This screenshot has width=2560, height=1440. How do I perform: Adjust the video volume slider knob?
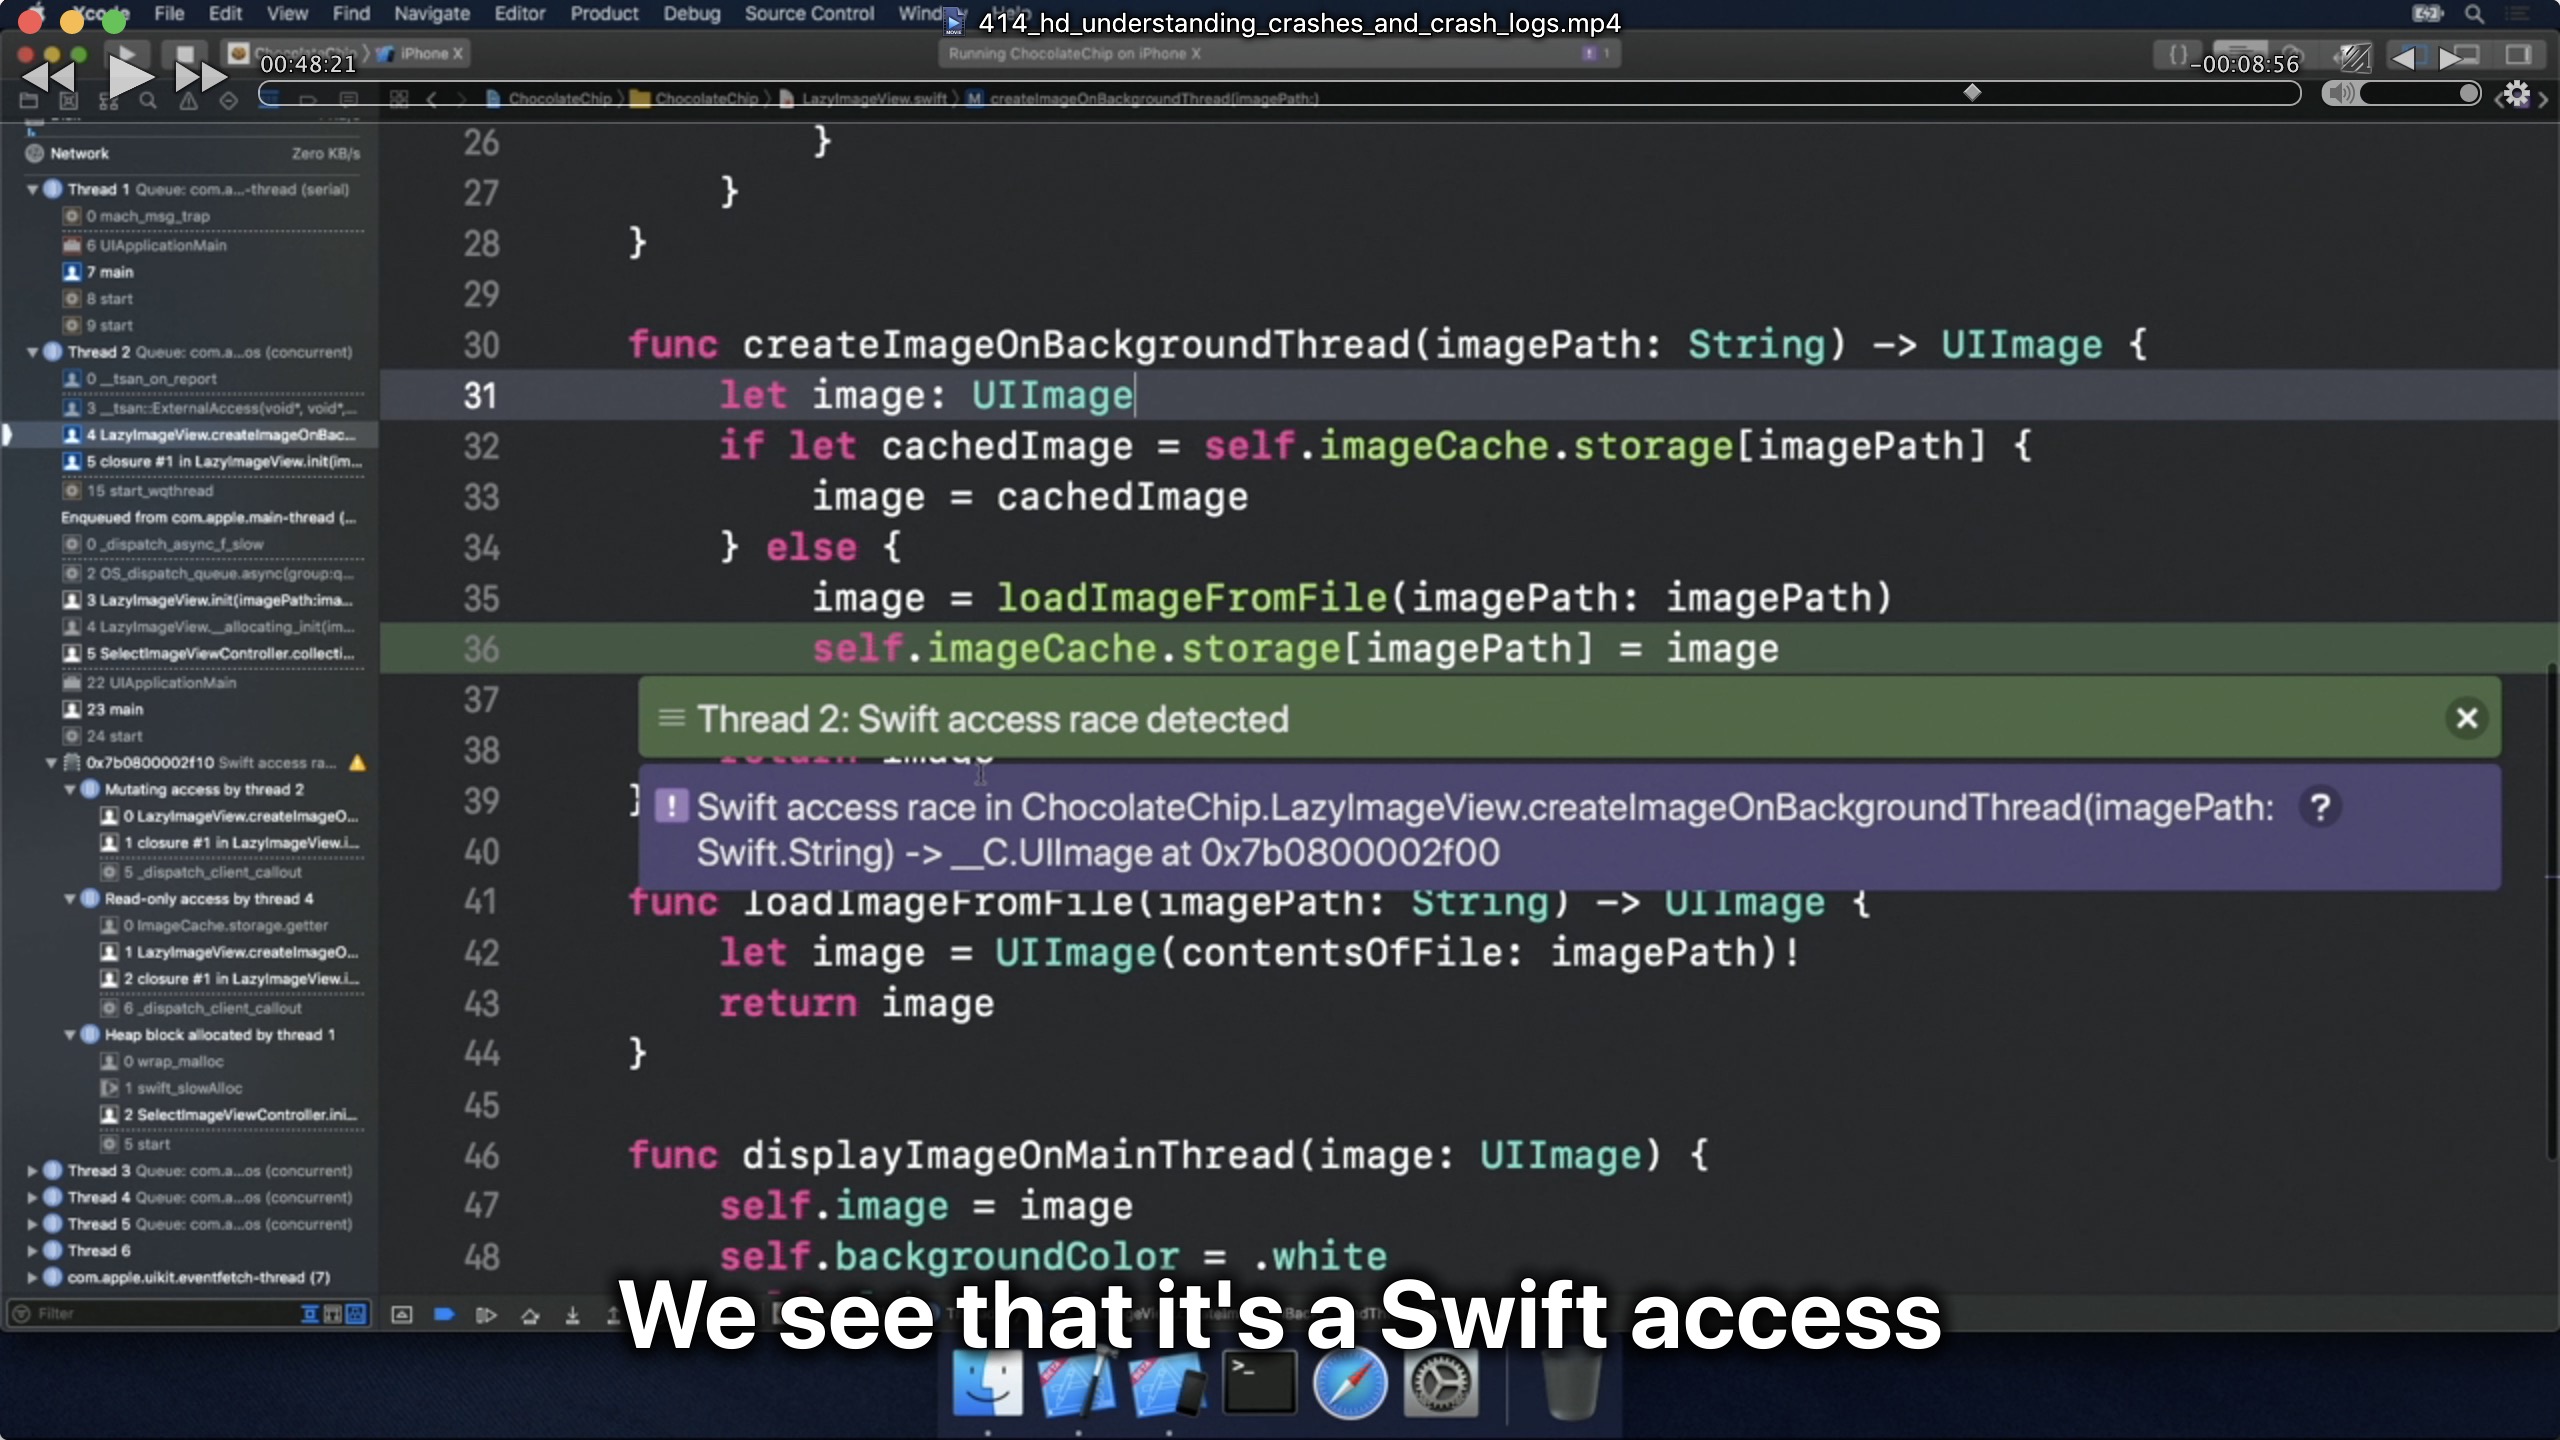click(2468, 94)
